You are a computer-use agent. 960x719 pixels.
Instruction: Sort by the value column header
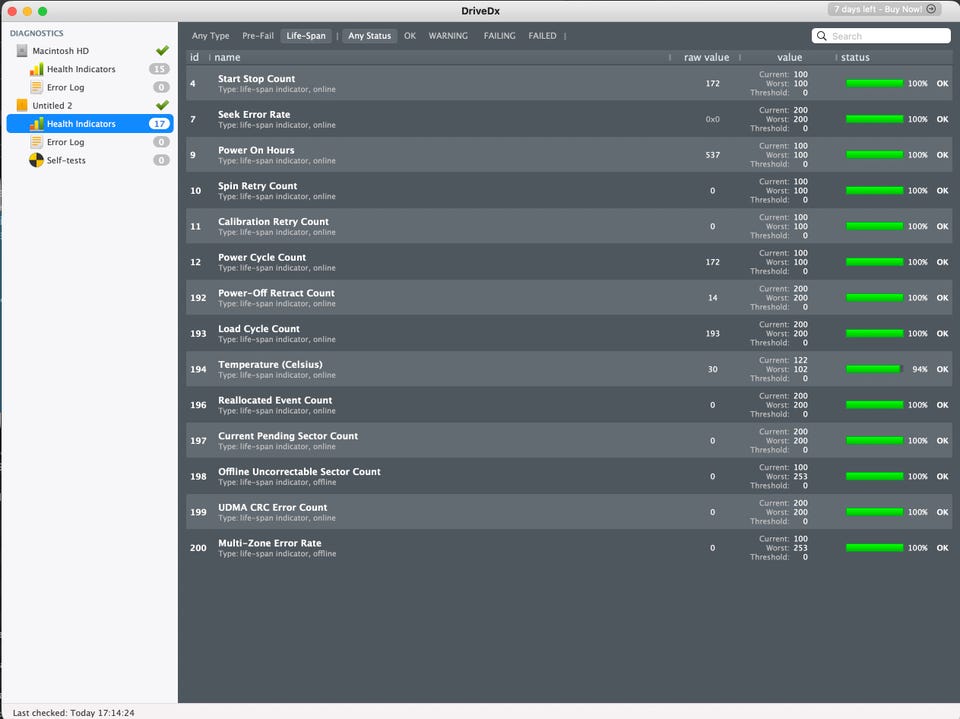tap(790, 58)
